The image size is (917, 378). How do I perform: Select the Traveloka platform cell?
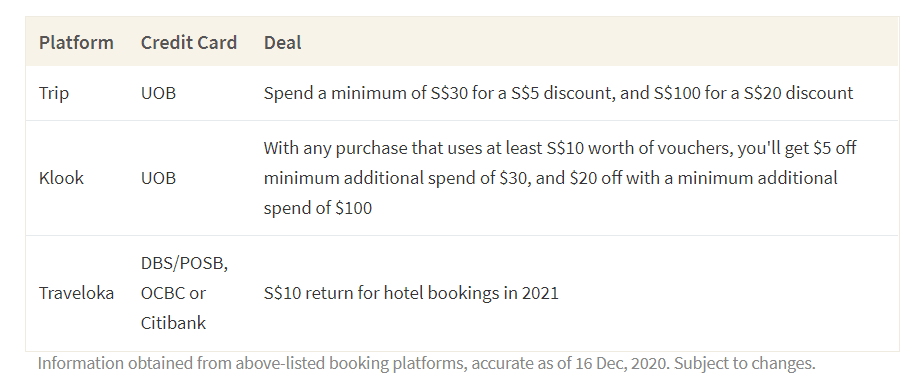click(76, 293)
